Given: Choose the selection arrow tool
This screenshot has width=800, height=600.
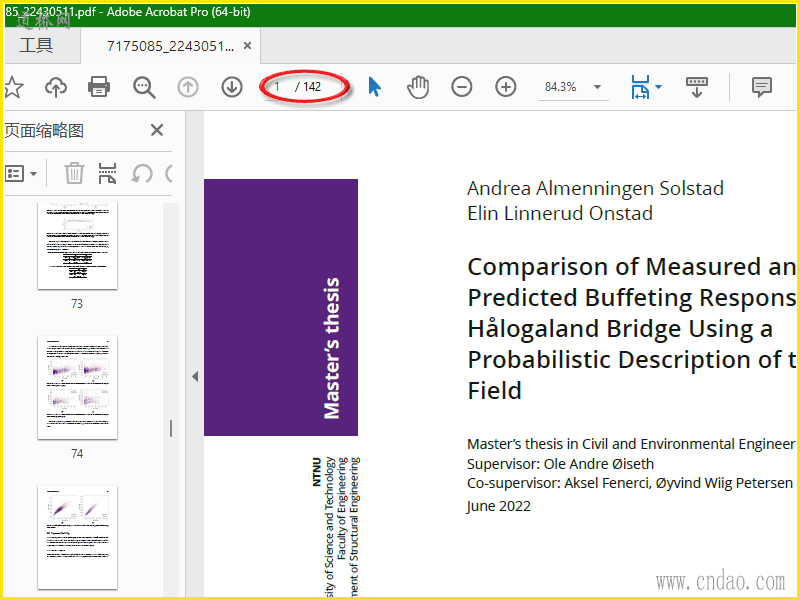Looking at the screenshot, I should pyautogui.click(x=374, y=87).
